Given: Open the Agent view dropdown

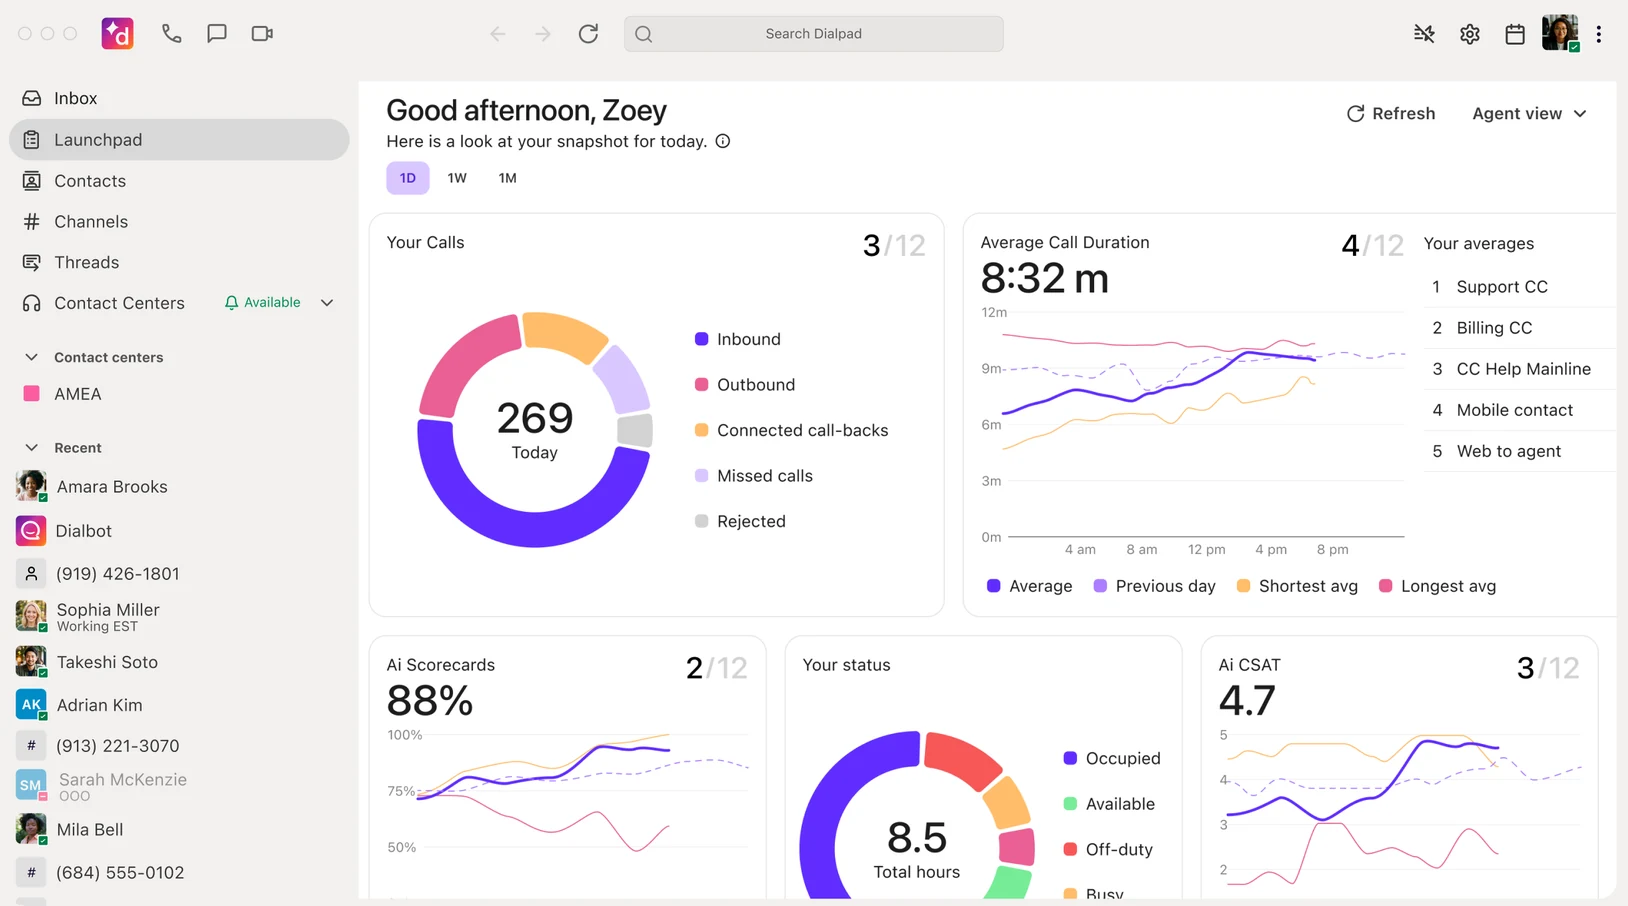Looking at the screenshot, I should coord(1529,114).
